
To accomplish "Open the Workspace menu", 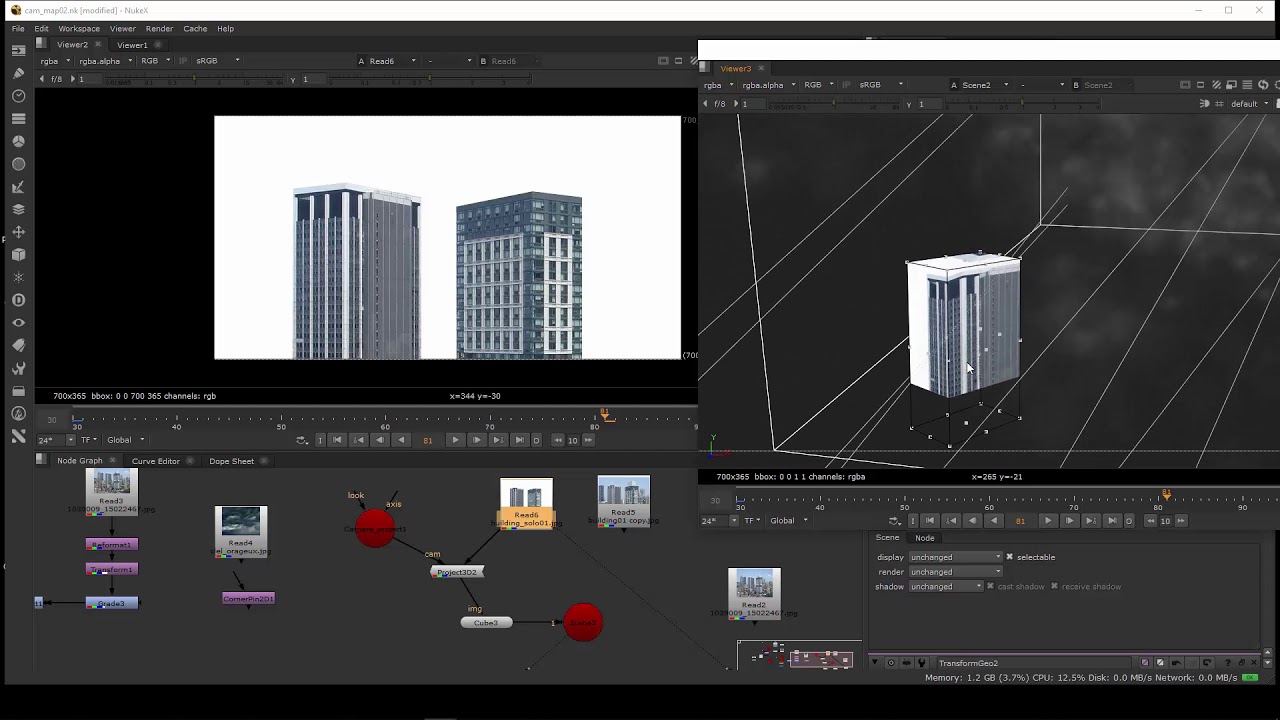I will (79, 28).
